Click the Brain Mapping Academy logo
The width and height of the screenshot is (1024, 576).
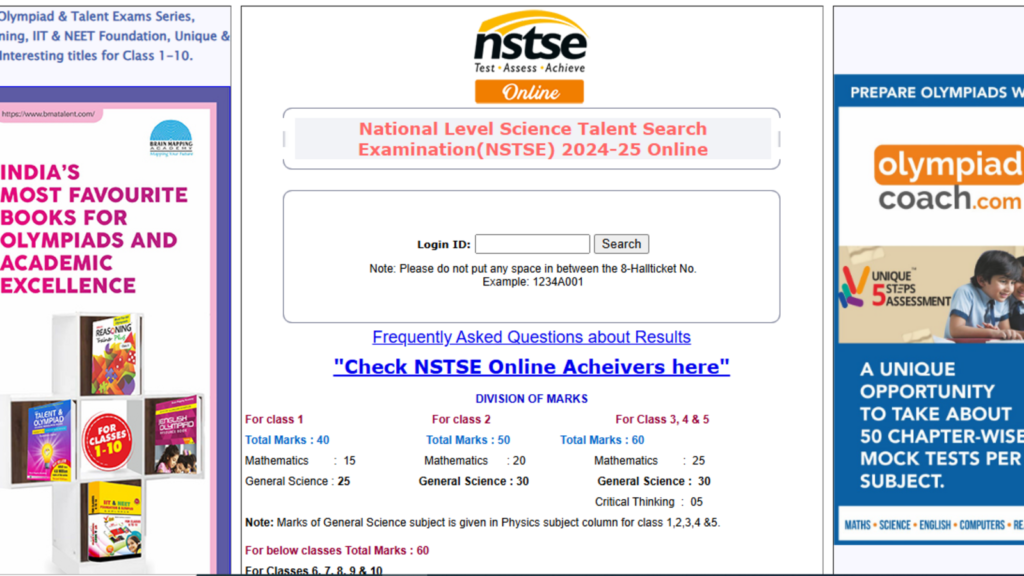tap(171, 138)
